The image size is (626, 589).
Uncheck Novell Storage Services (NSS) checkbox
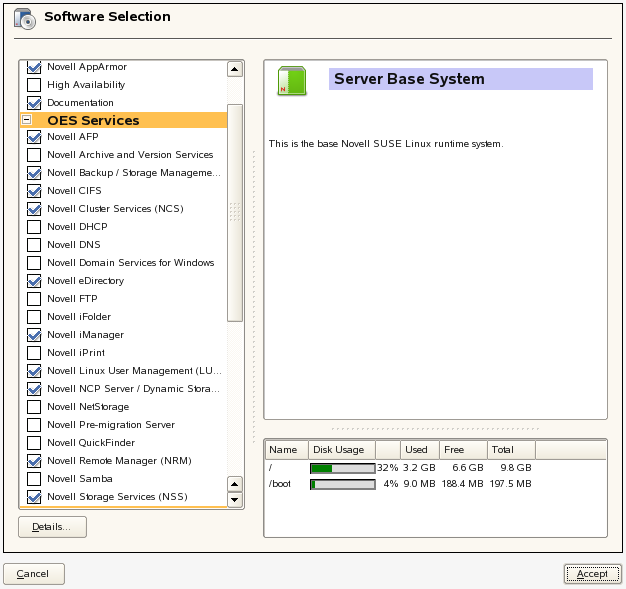click(x=34, y=496)
